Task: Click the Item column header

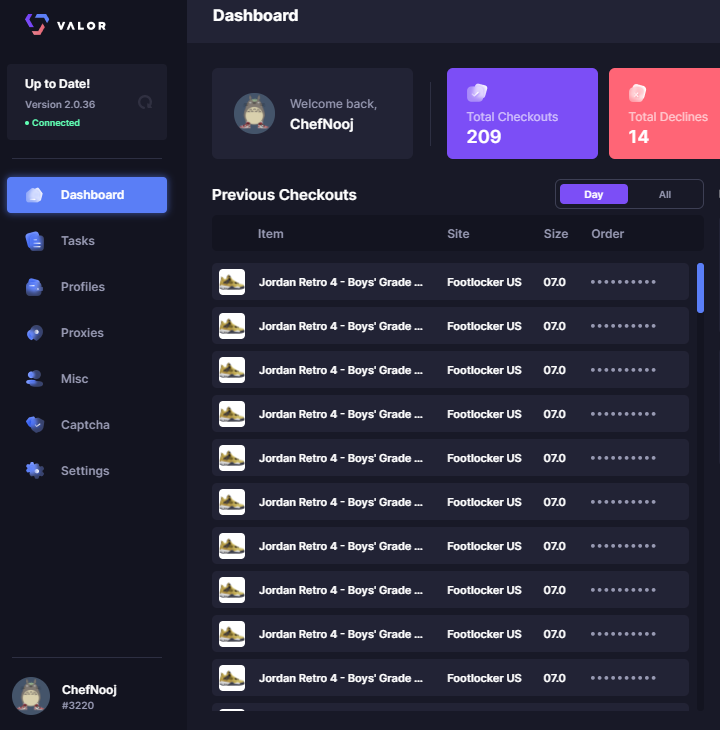Action: click(x=270, y=234)
